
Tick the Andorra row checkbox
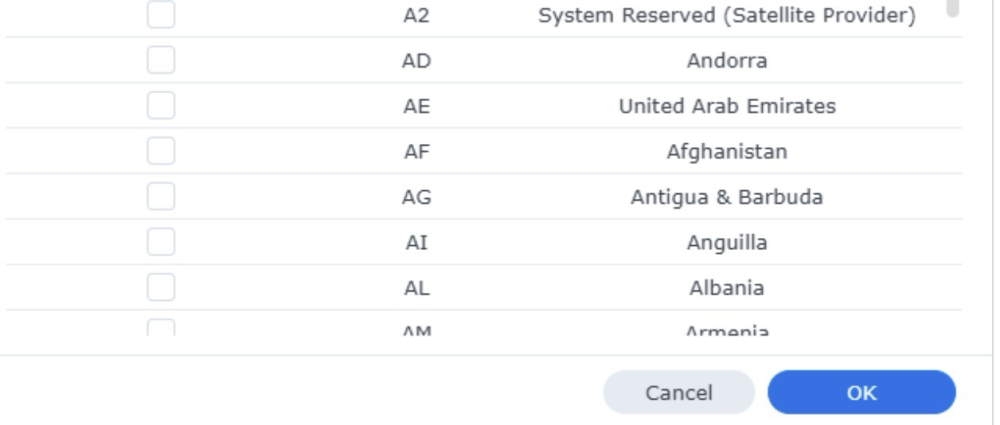(160, 61)
